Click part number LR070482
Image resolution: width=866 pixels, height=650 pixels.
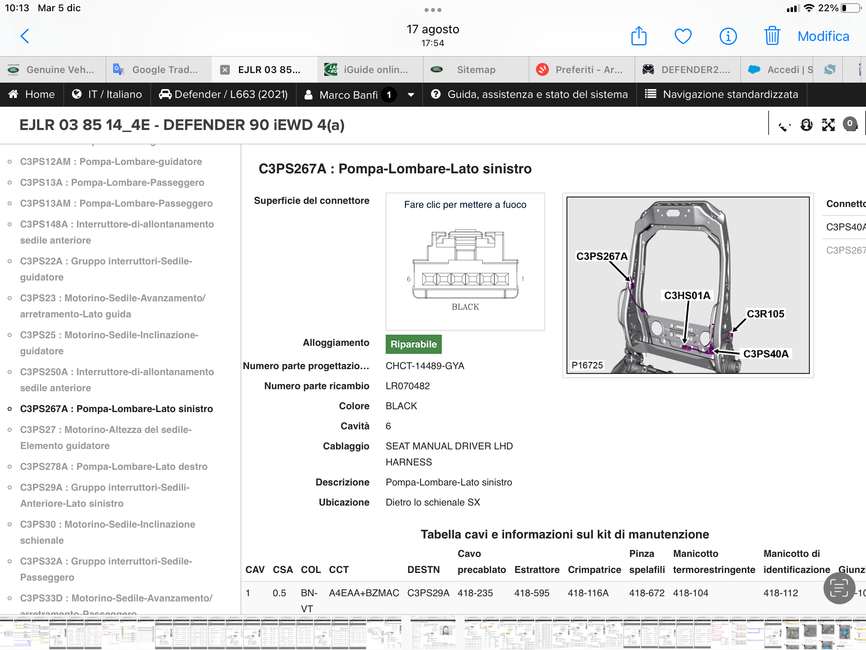coord(408,386)
